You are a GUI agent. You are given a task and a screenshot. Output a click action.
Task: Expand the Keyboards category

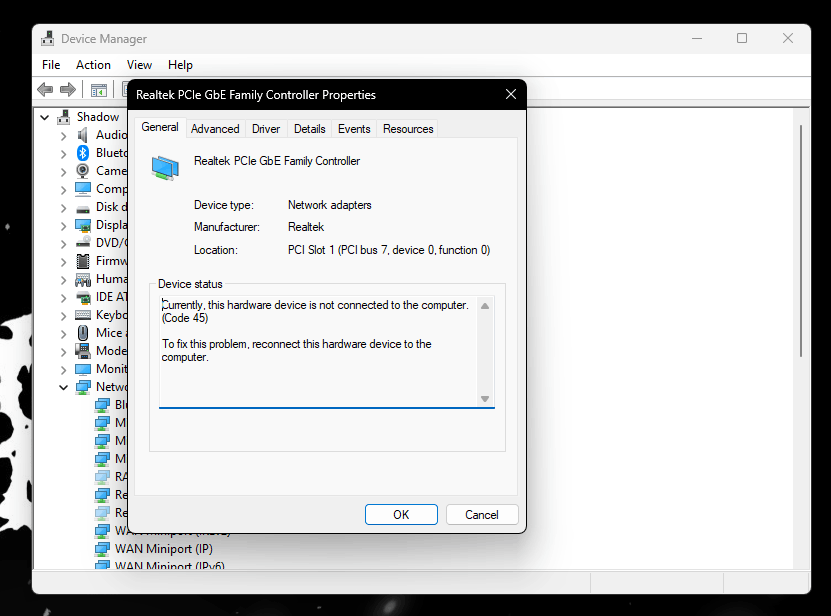63,314
